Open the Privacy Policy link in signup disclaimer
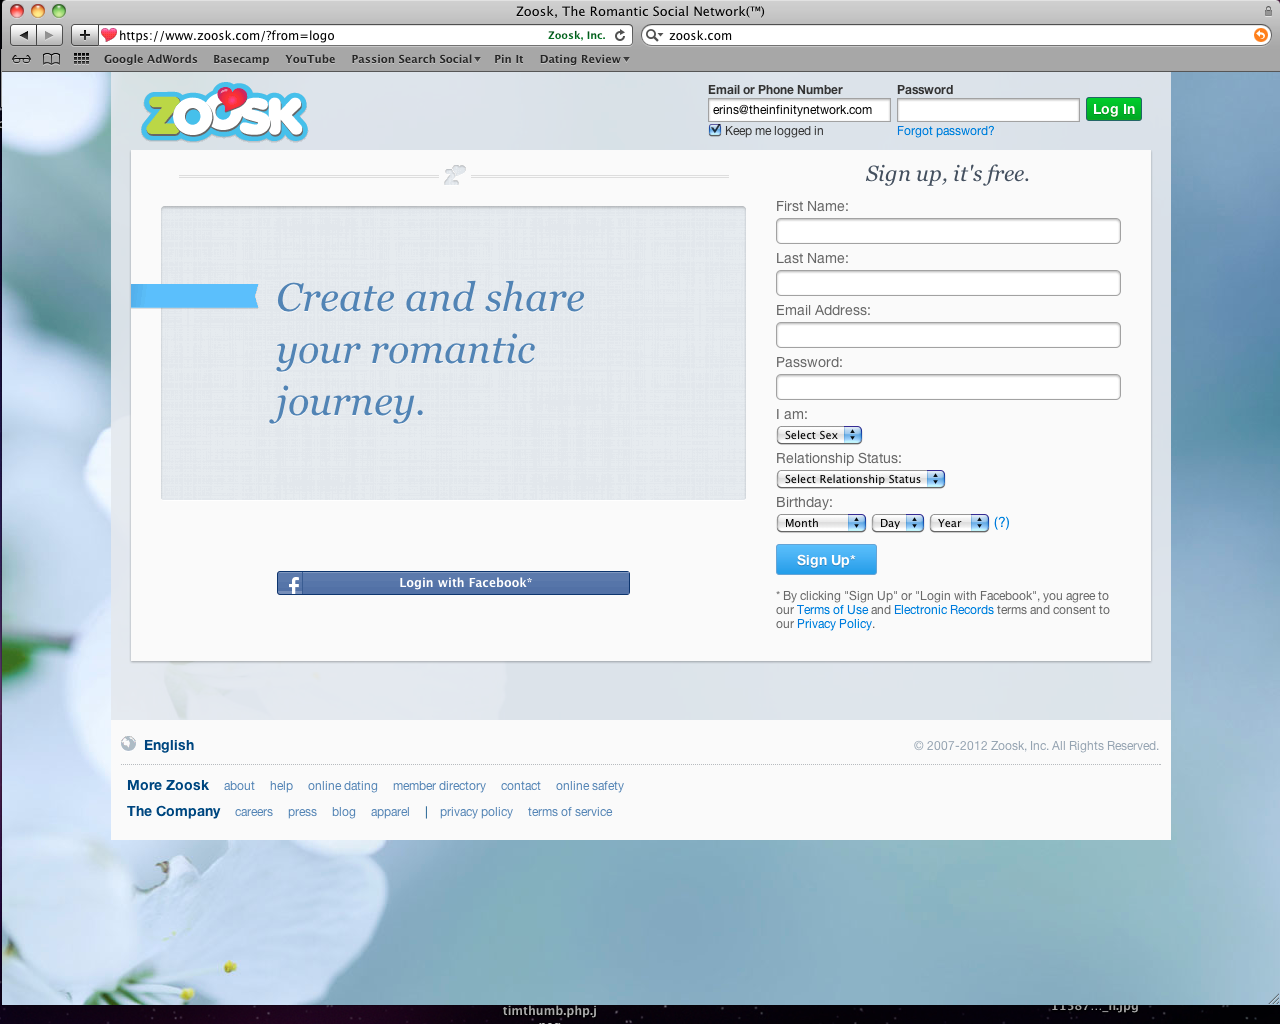Viewport: 1280px width, 1024px height. [834, 624]
